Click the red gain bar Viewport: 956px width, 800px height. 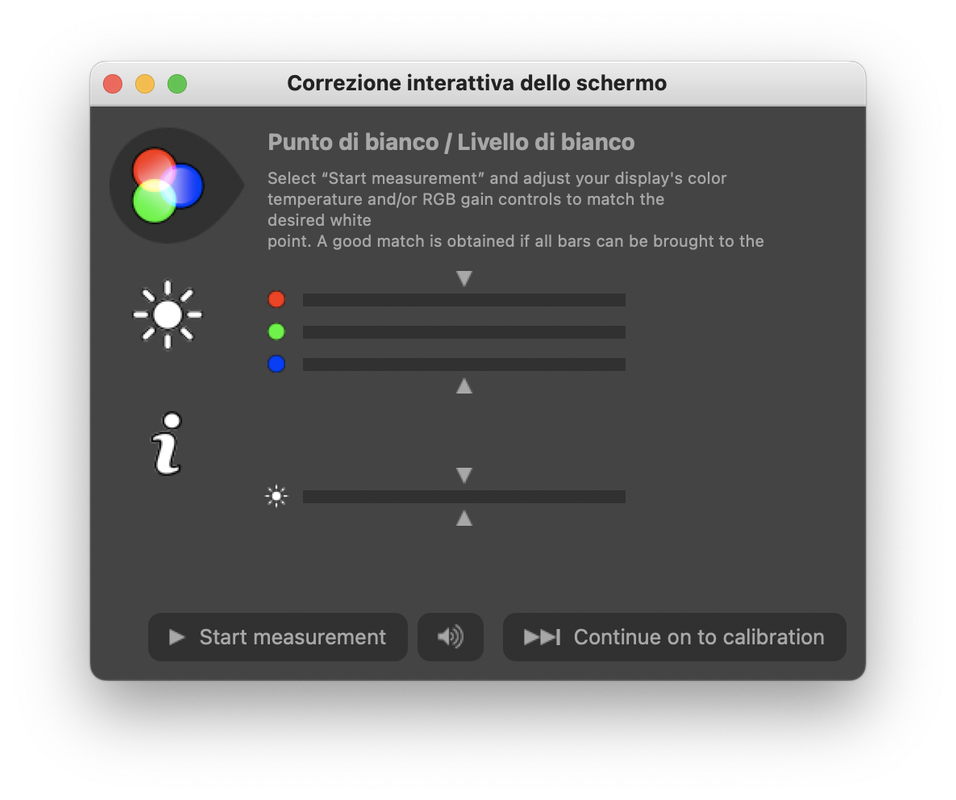coord(464,300)
